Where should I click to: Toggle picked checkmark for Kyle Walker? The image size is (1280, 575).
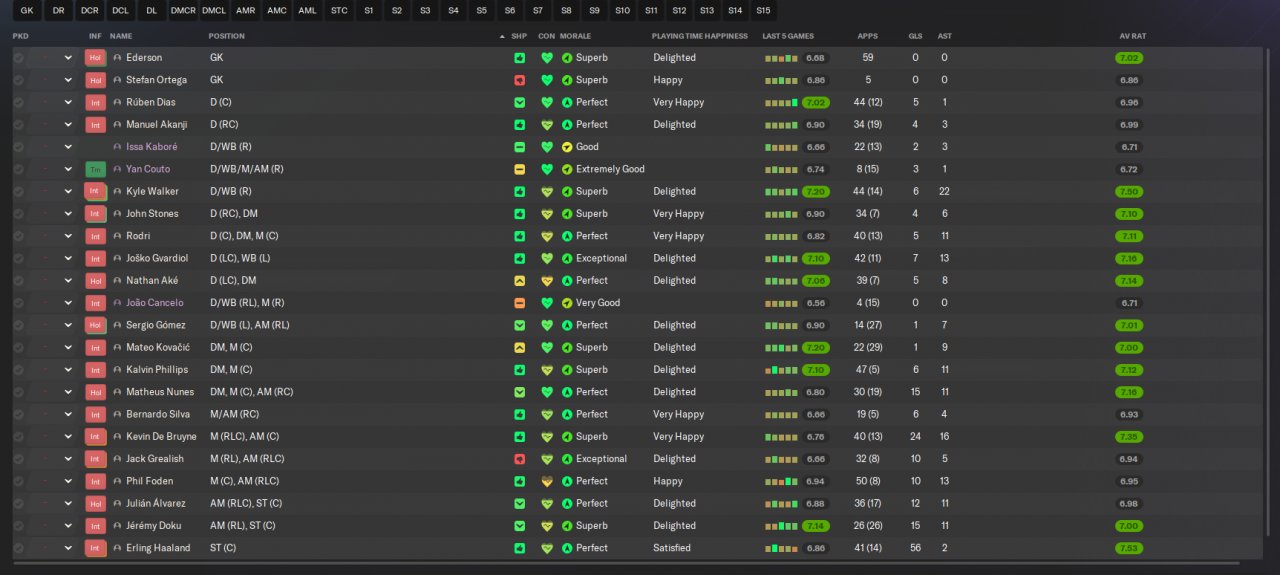pyautogui.click(x=18, y=191)
